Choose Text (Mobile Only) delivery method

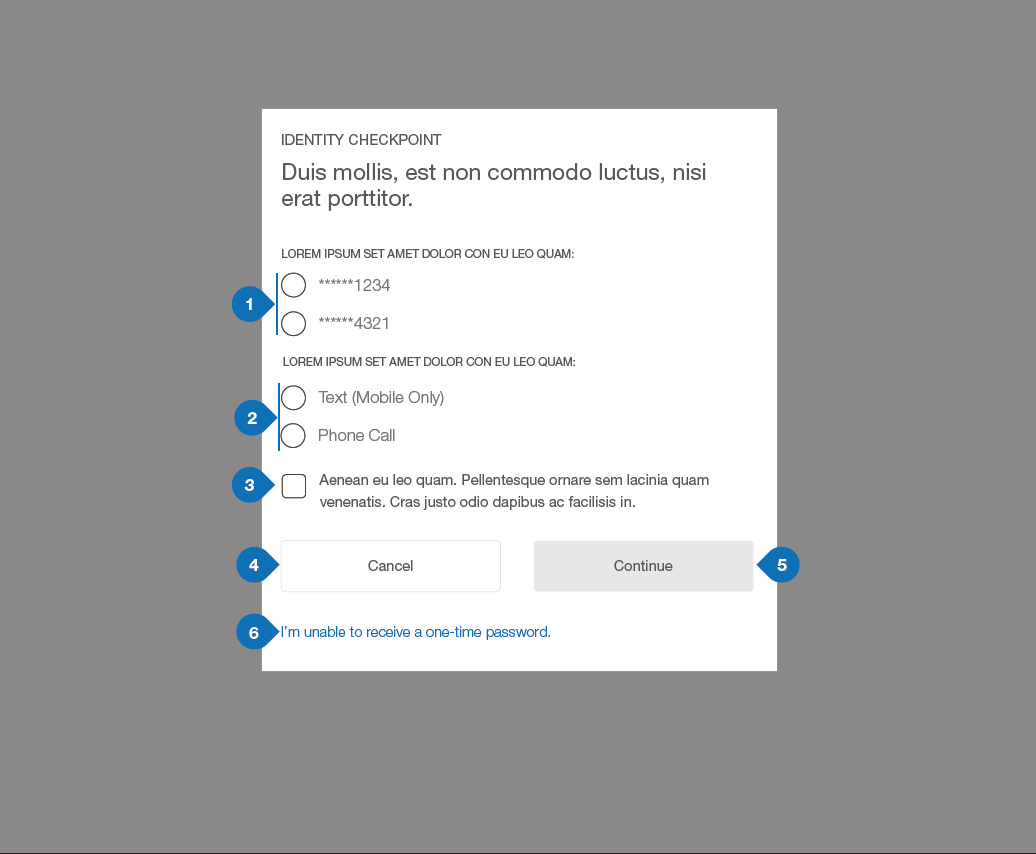[x=293, y=398]
